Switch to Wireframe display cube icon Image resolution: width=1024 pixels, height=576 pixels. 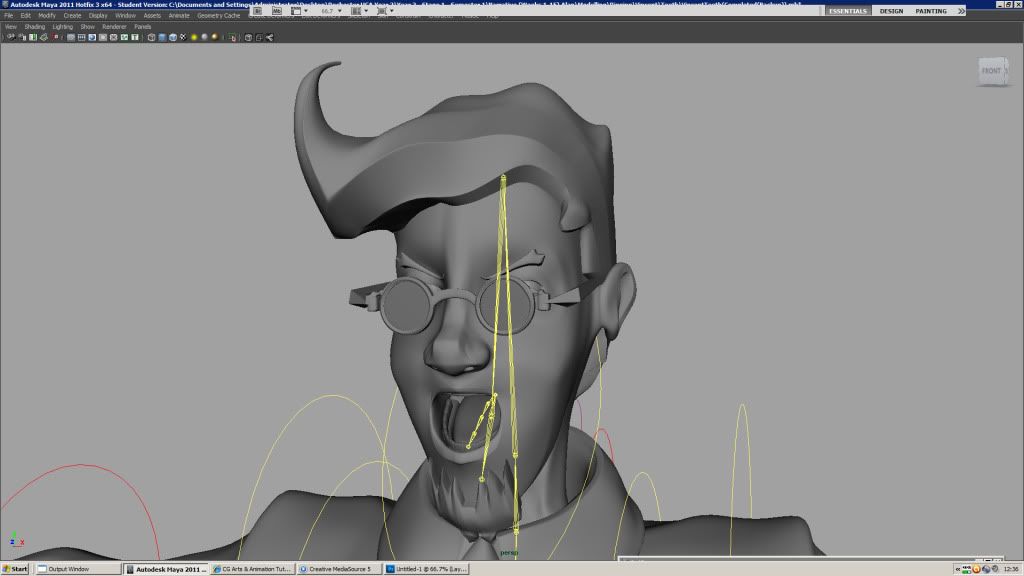[x=152, y=37]
